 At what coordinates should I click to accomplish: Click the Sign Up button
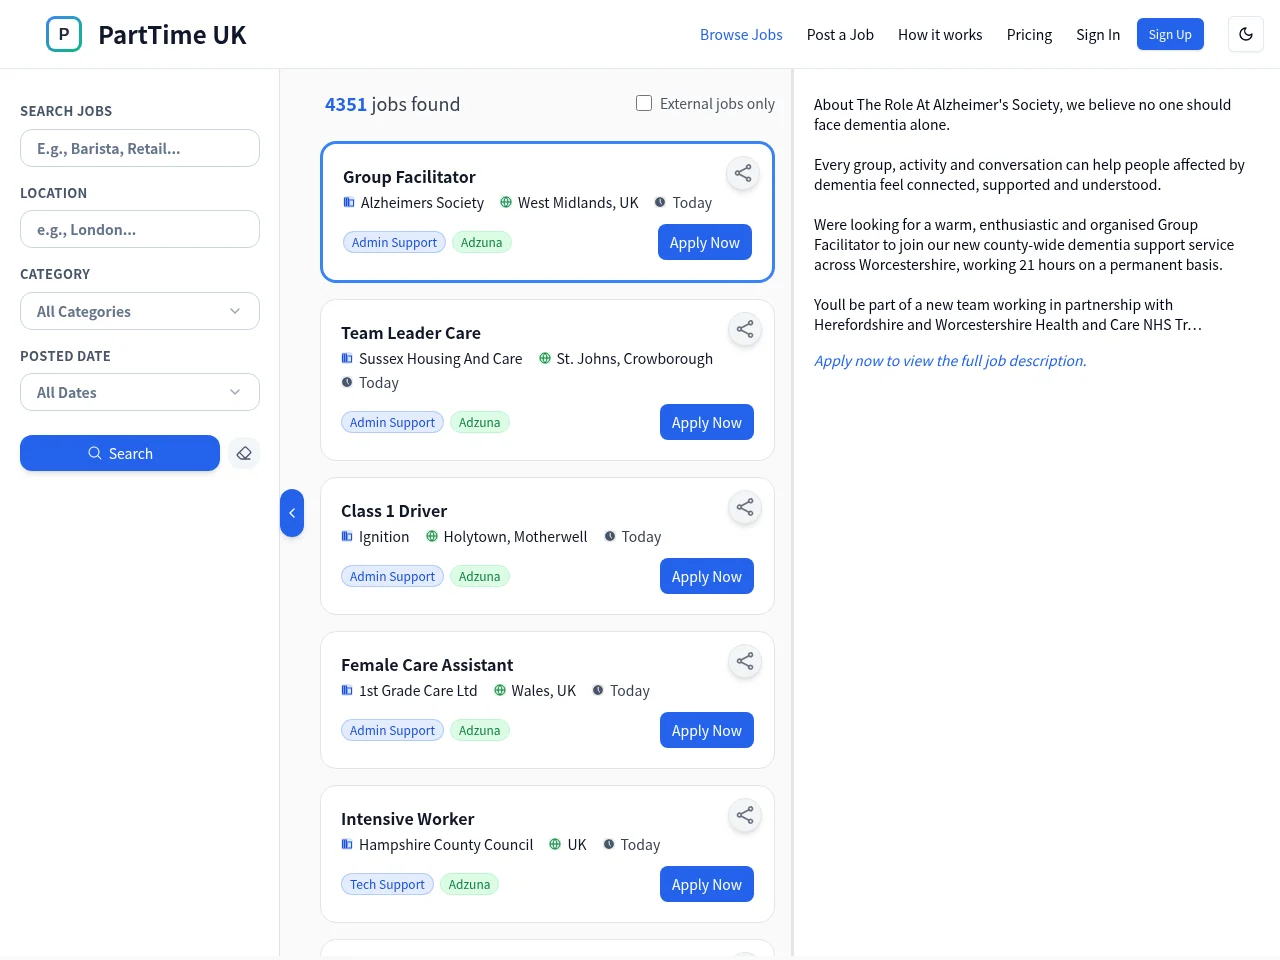click(x=1170, y=34)
